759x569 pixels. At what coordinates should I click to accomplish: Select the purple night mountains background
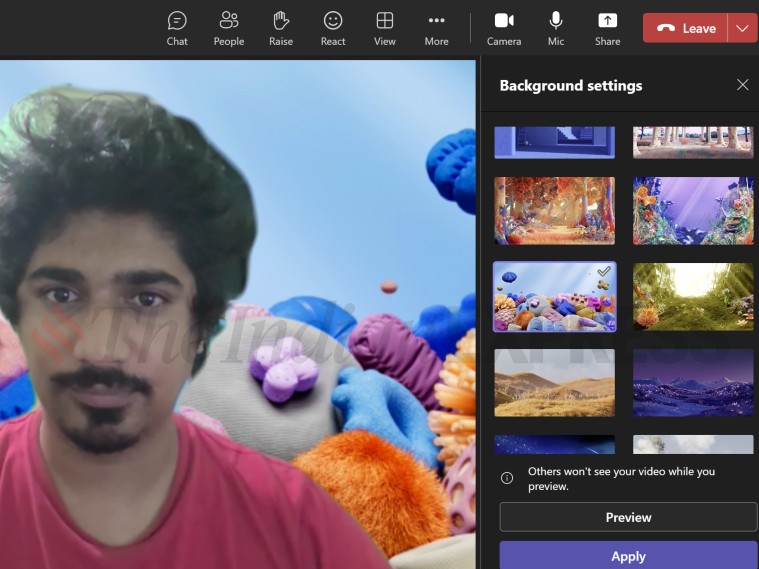click(693, 383)
